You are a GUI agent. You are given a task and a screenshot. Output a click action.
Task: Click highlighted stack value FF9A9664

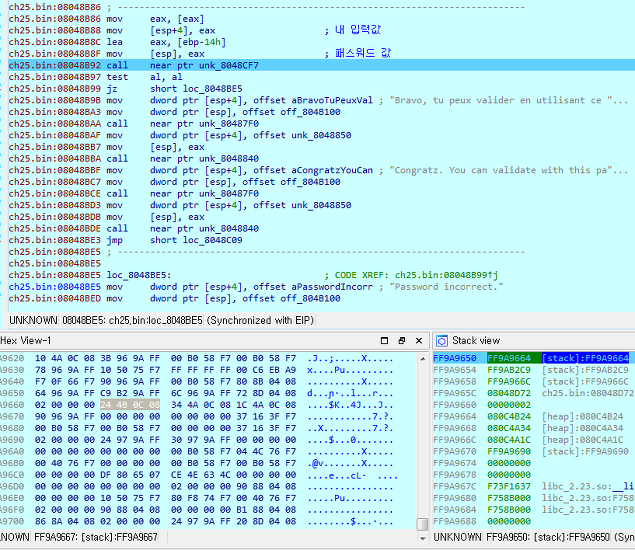coord(509,358)
